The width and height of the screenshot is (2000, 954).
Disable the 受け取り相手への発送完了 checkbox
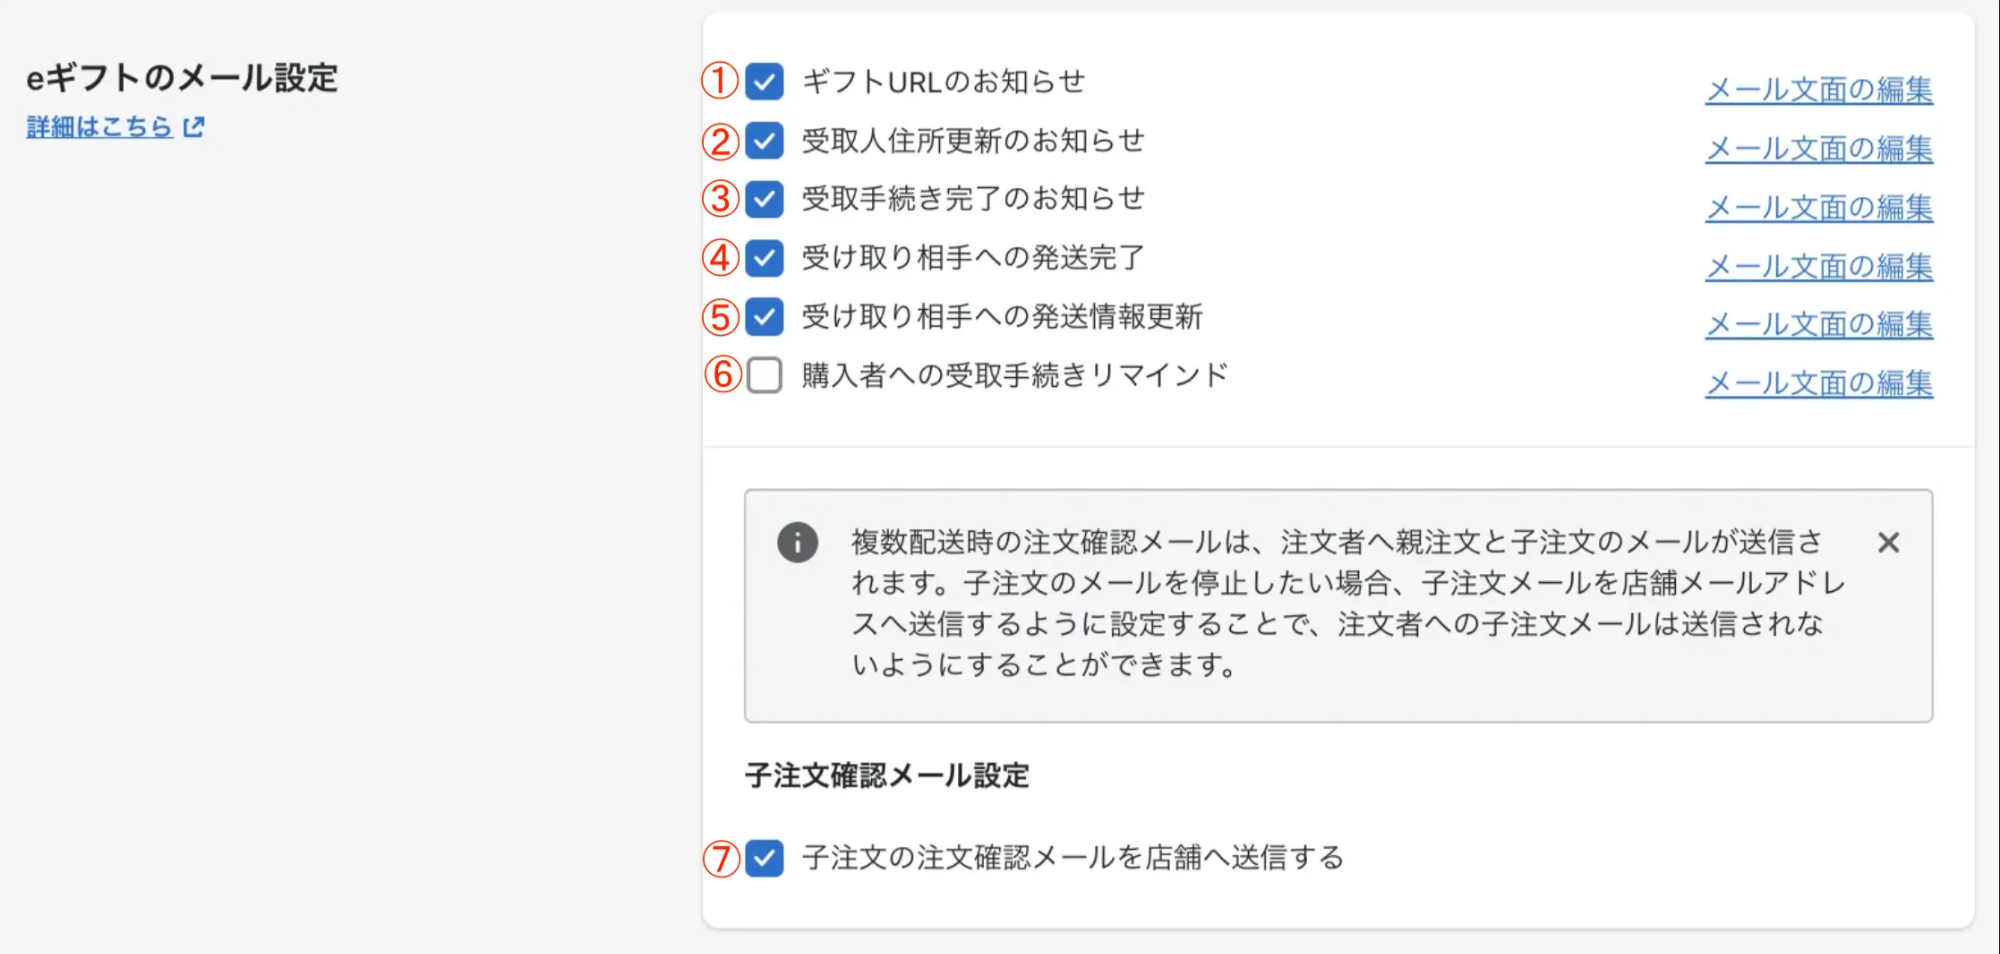pyautogui.click(x=765, y=258)
